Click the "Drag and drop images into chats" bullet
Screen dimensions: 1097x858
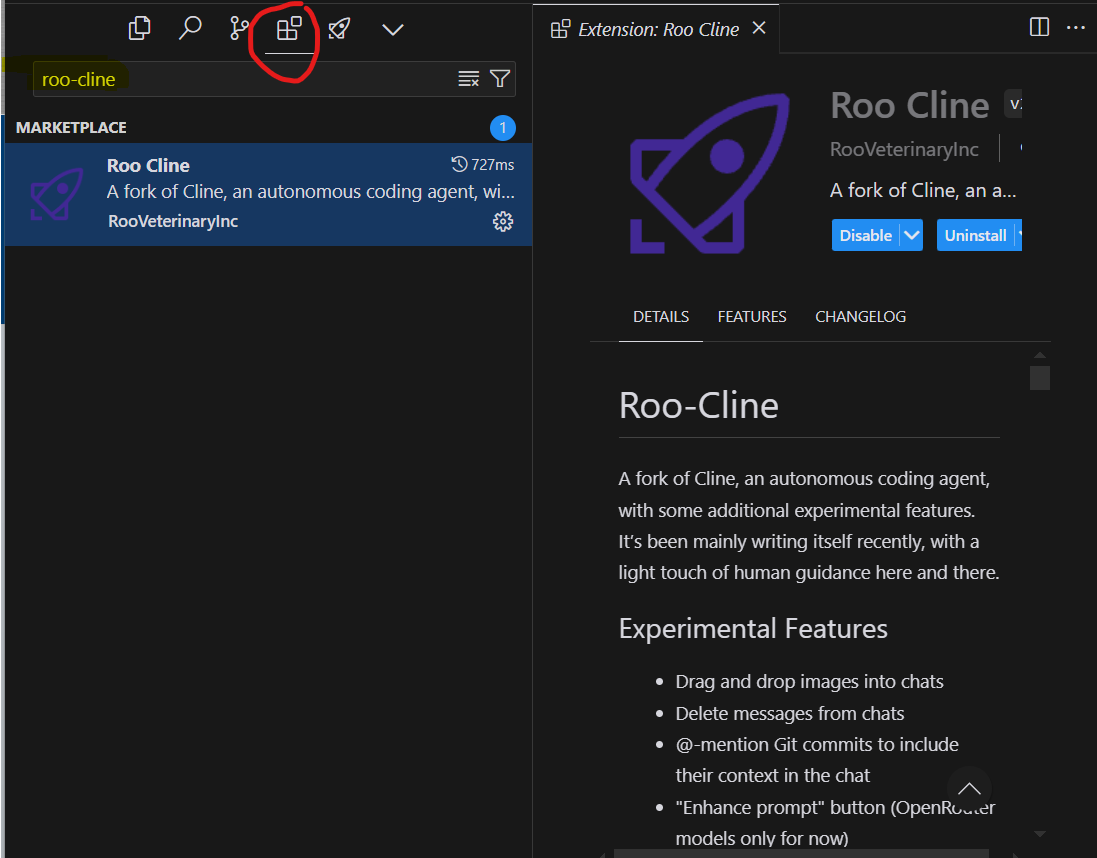click(809, 682)
